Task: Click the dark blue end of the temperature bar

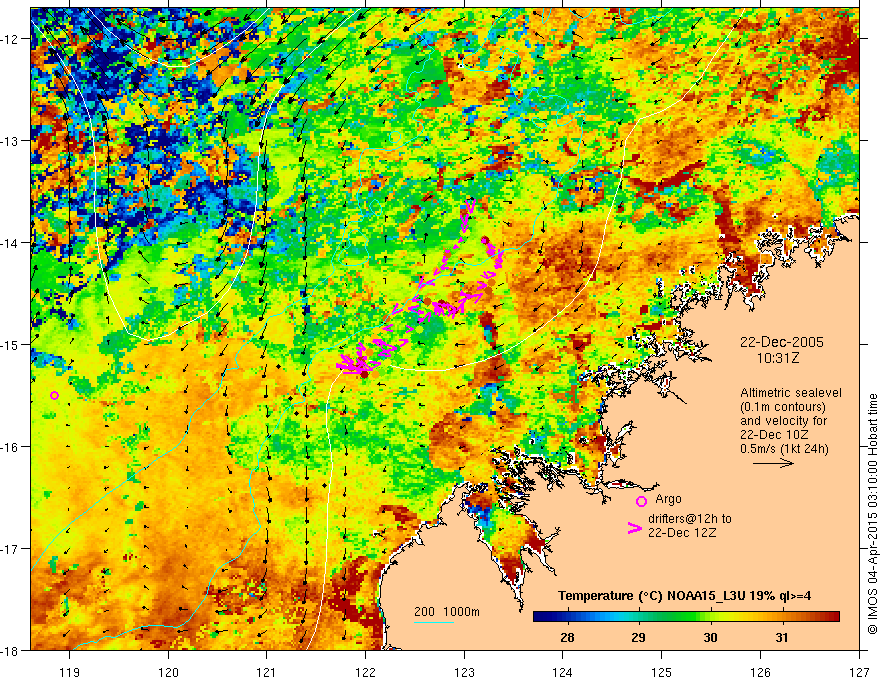Action: pyautogui.click(x=538, y=617)
